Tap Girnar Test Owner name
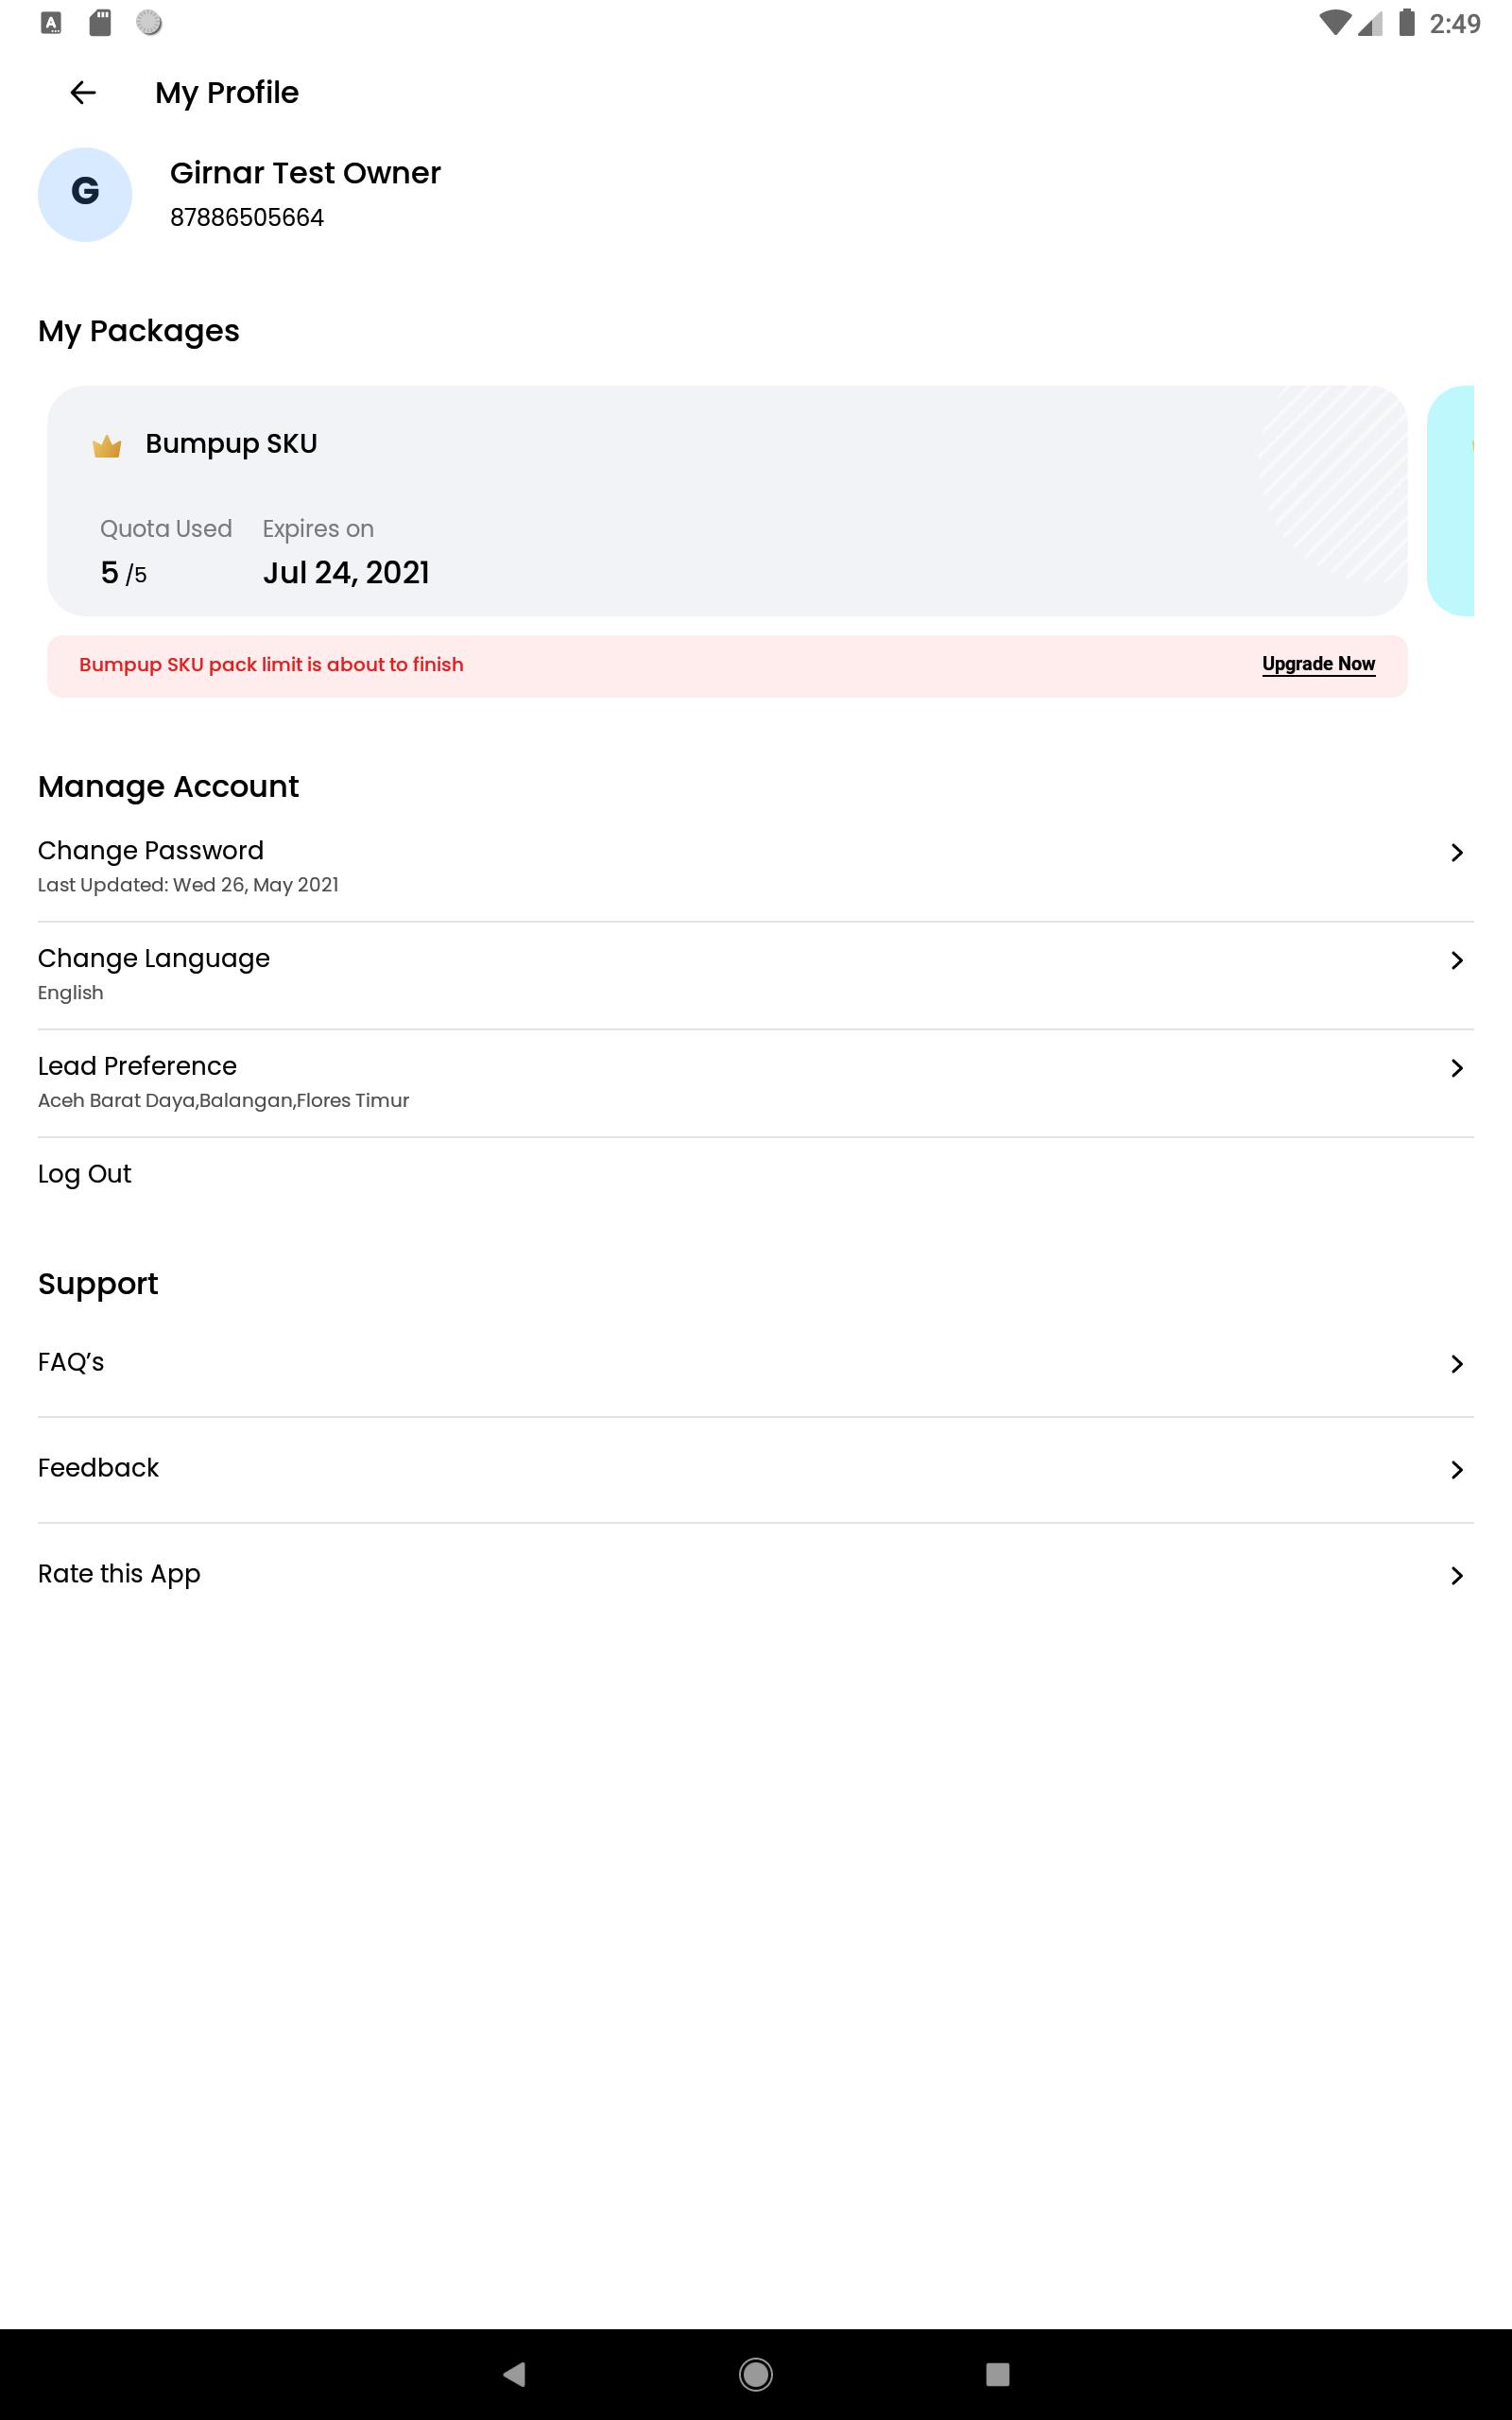The image size is (1512, 2420). click(x=305, y=173)
